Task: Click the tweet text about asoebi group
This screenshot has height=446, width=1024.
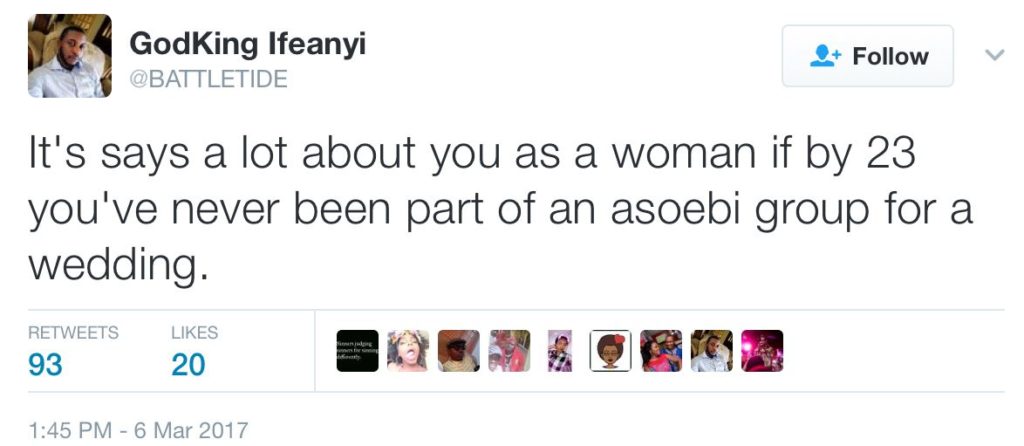Action: click(500, 210)
